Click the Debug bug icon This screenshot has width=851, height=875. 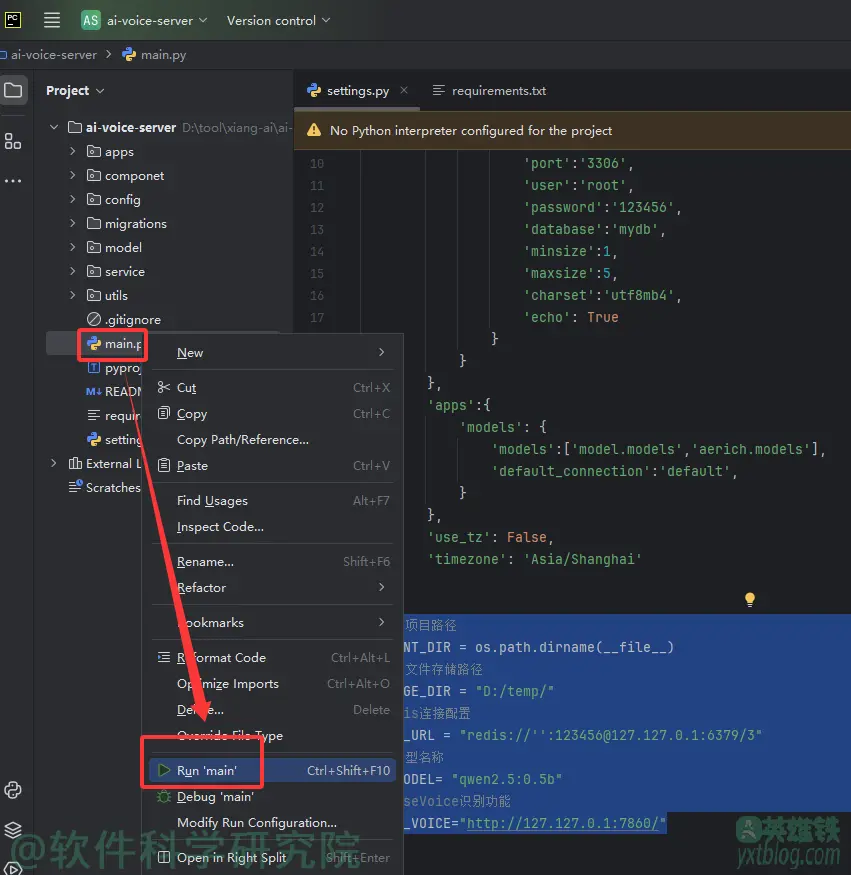[164, 796]
